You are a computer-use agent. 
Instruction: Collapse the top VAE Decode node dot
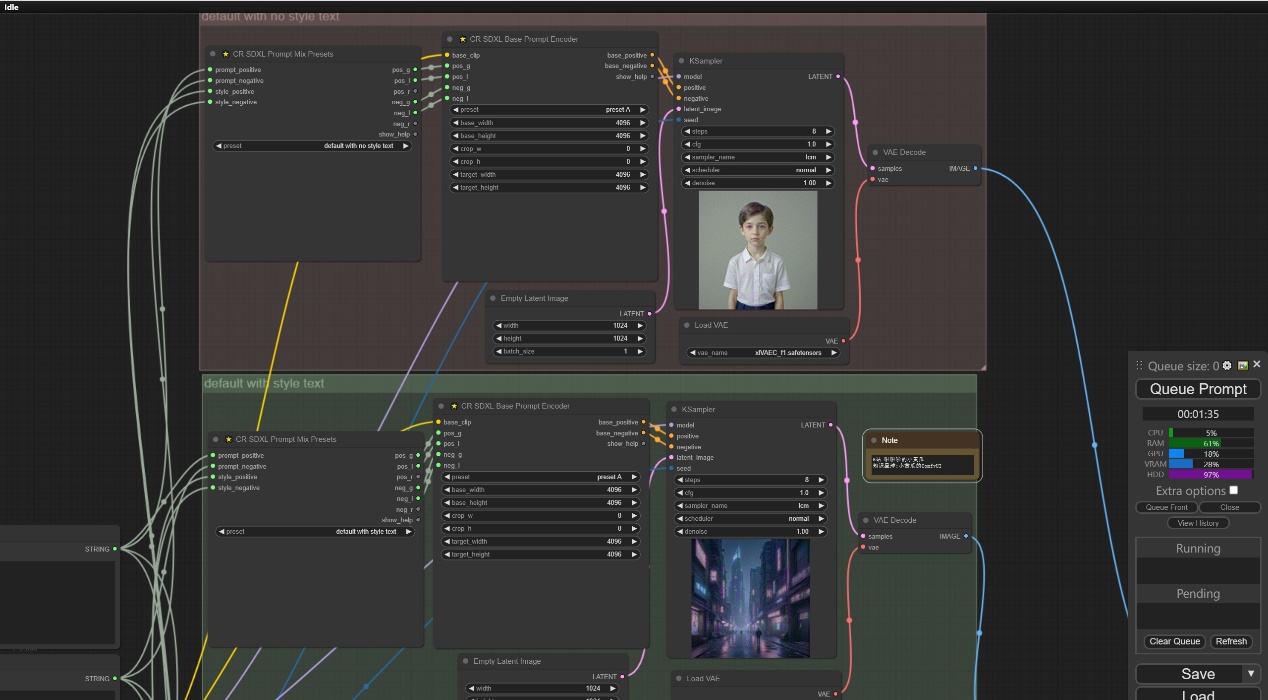point(874,153)
